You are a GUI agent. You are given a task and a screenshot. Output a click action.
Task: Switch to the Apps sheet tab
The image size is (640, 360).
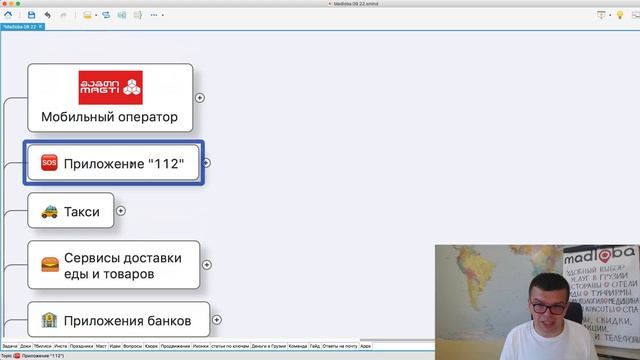click(x=366, y=346)
